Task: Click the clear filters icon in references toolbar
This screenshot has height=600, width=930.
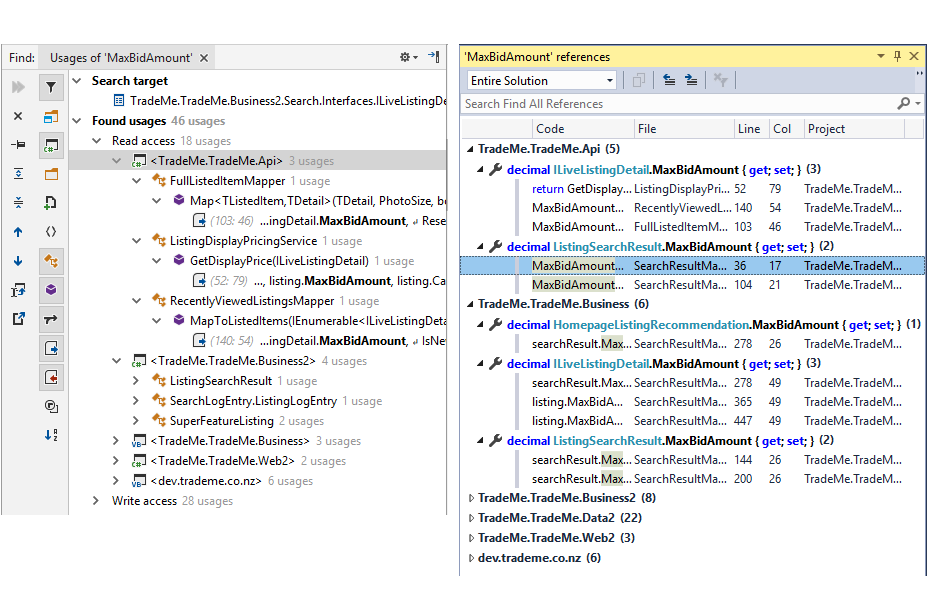Action: 721,80
